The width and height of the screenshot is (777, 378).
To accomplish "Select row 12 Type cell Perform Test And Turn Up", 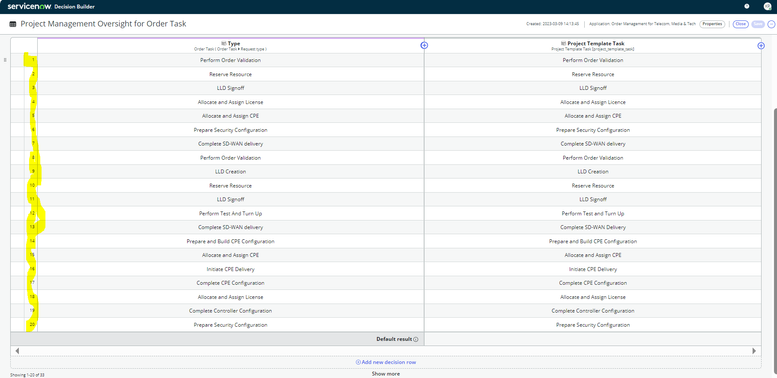I will point(230,214).
